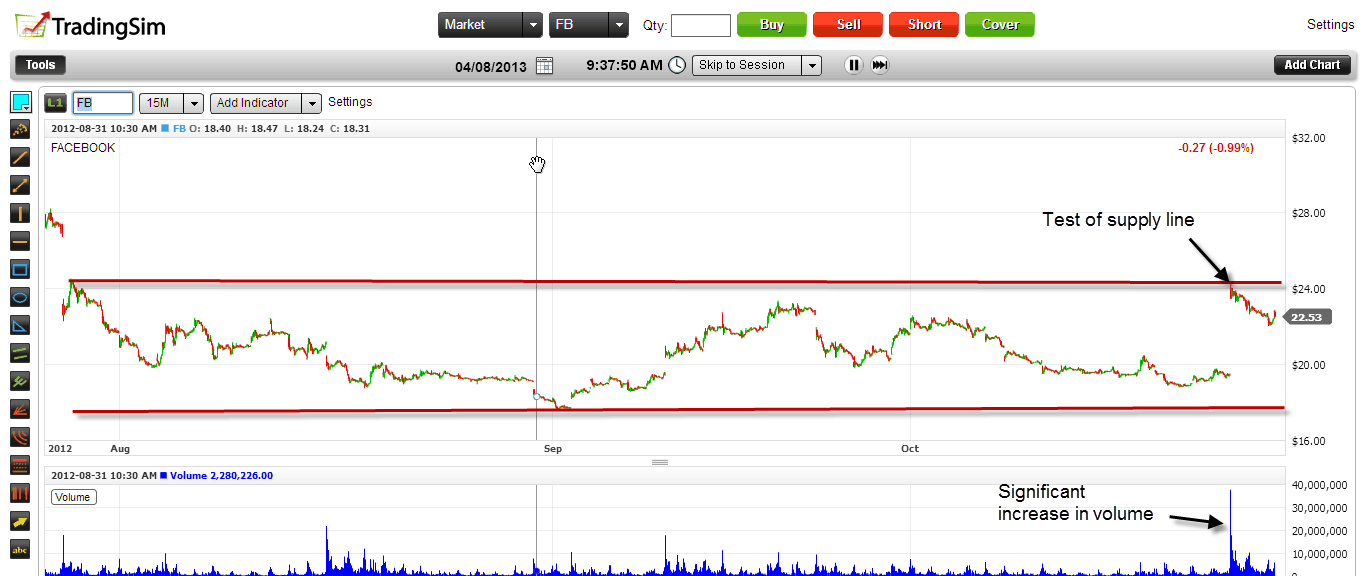1366x576 pixels.
Task: Click the Oct label on time axis
Action: pos(909,449)
